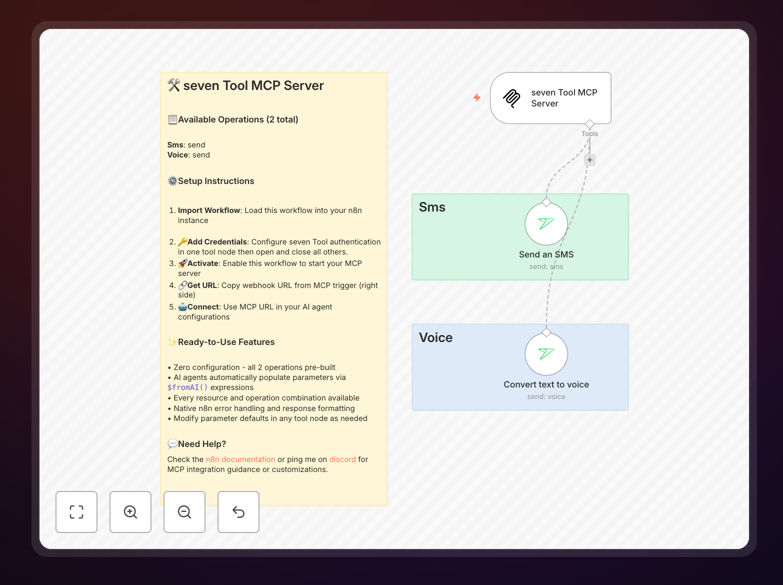Click the Tools diamond connector on MCP node
This screenshot has height=585, width=783.
[590, 123]
